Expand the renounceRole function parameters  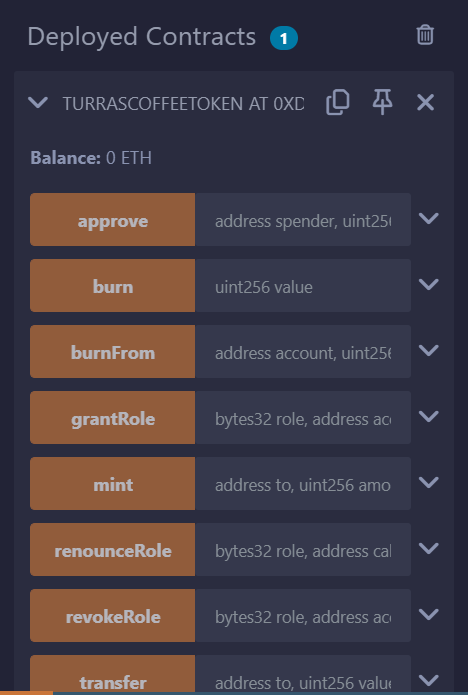(x=429, y=549)
